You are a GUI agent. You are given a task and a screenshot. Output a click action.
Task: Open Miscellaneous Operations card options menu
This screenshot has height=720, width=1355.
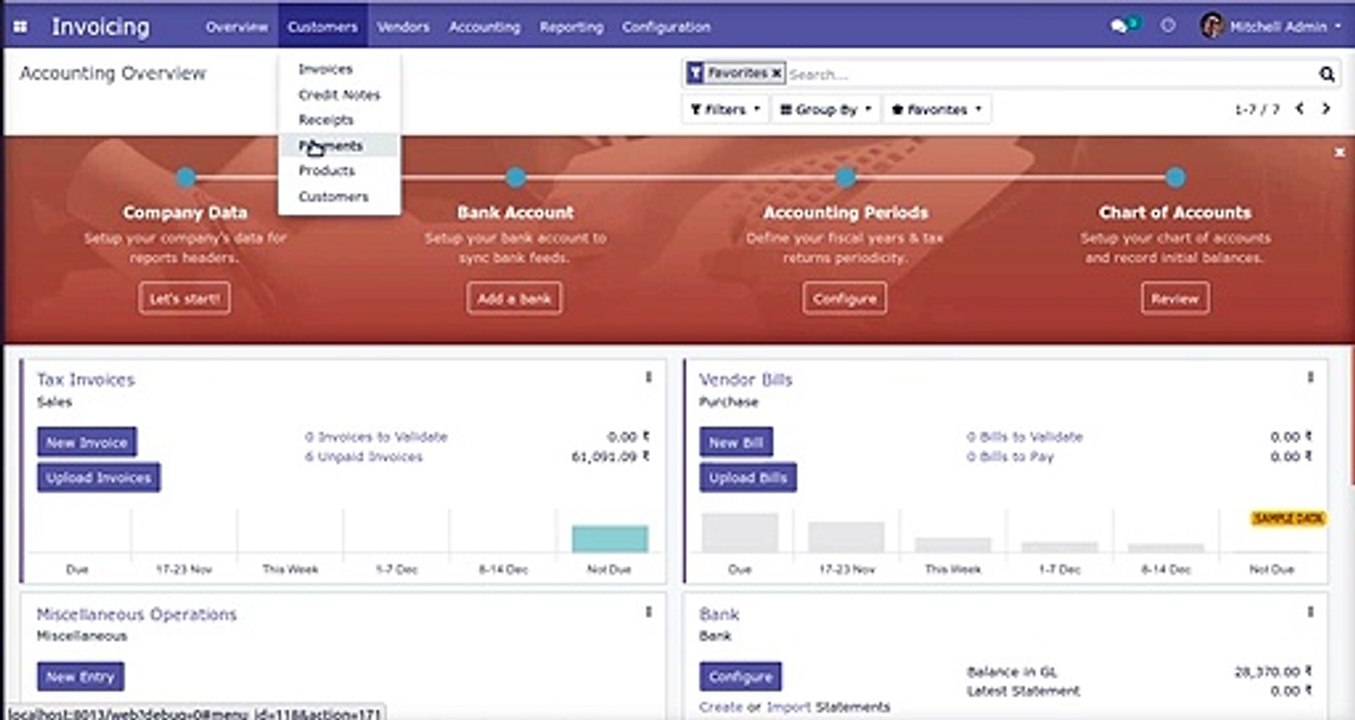(648, 612)
